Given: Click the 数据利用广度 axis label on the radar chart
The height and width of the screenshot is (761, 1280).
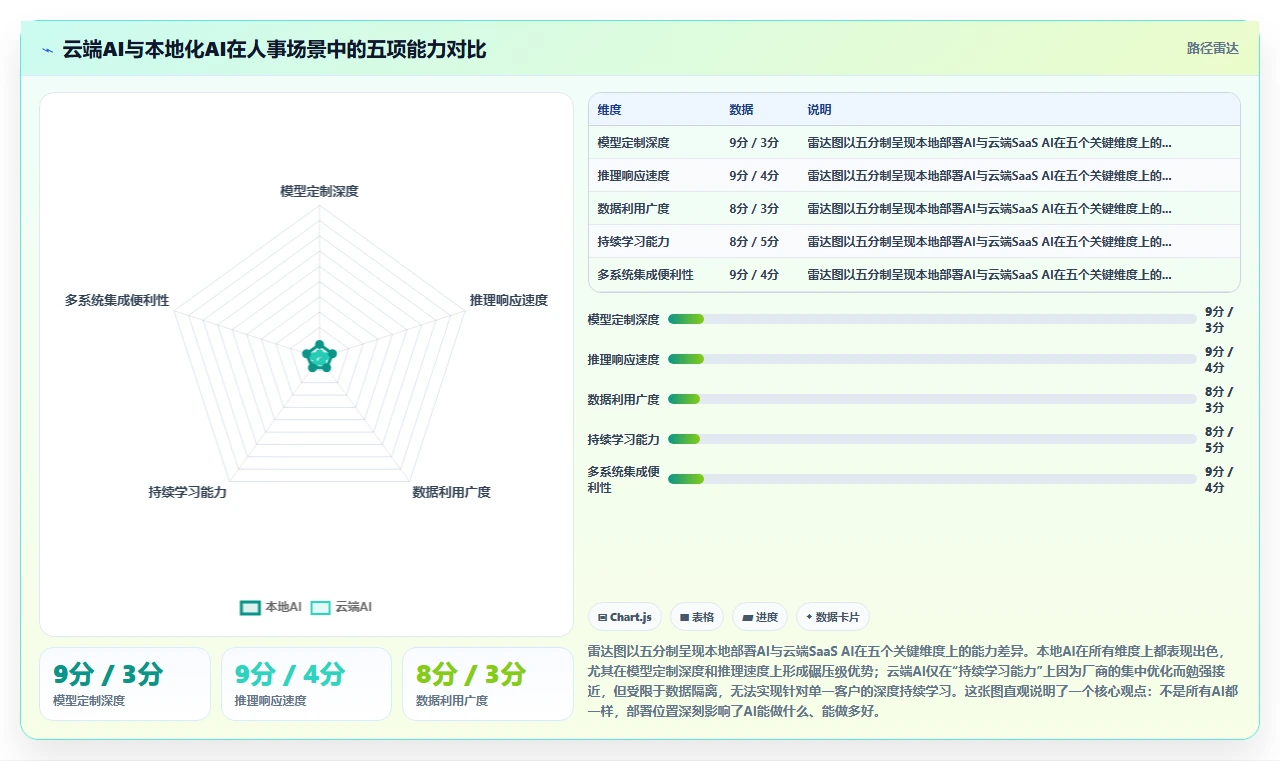Looking at the screenshot, I should coord(452,492).
